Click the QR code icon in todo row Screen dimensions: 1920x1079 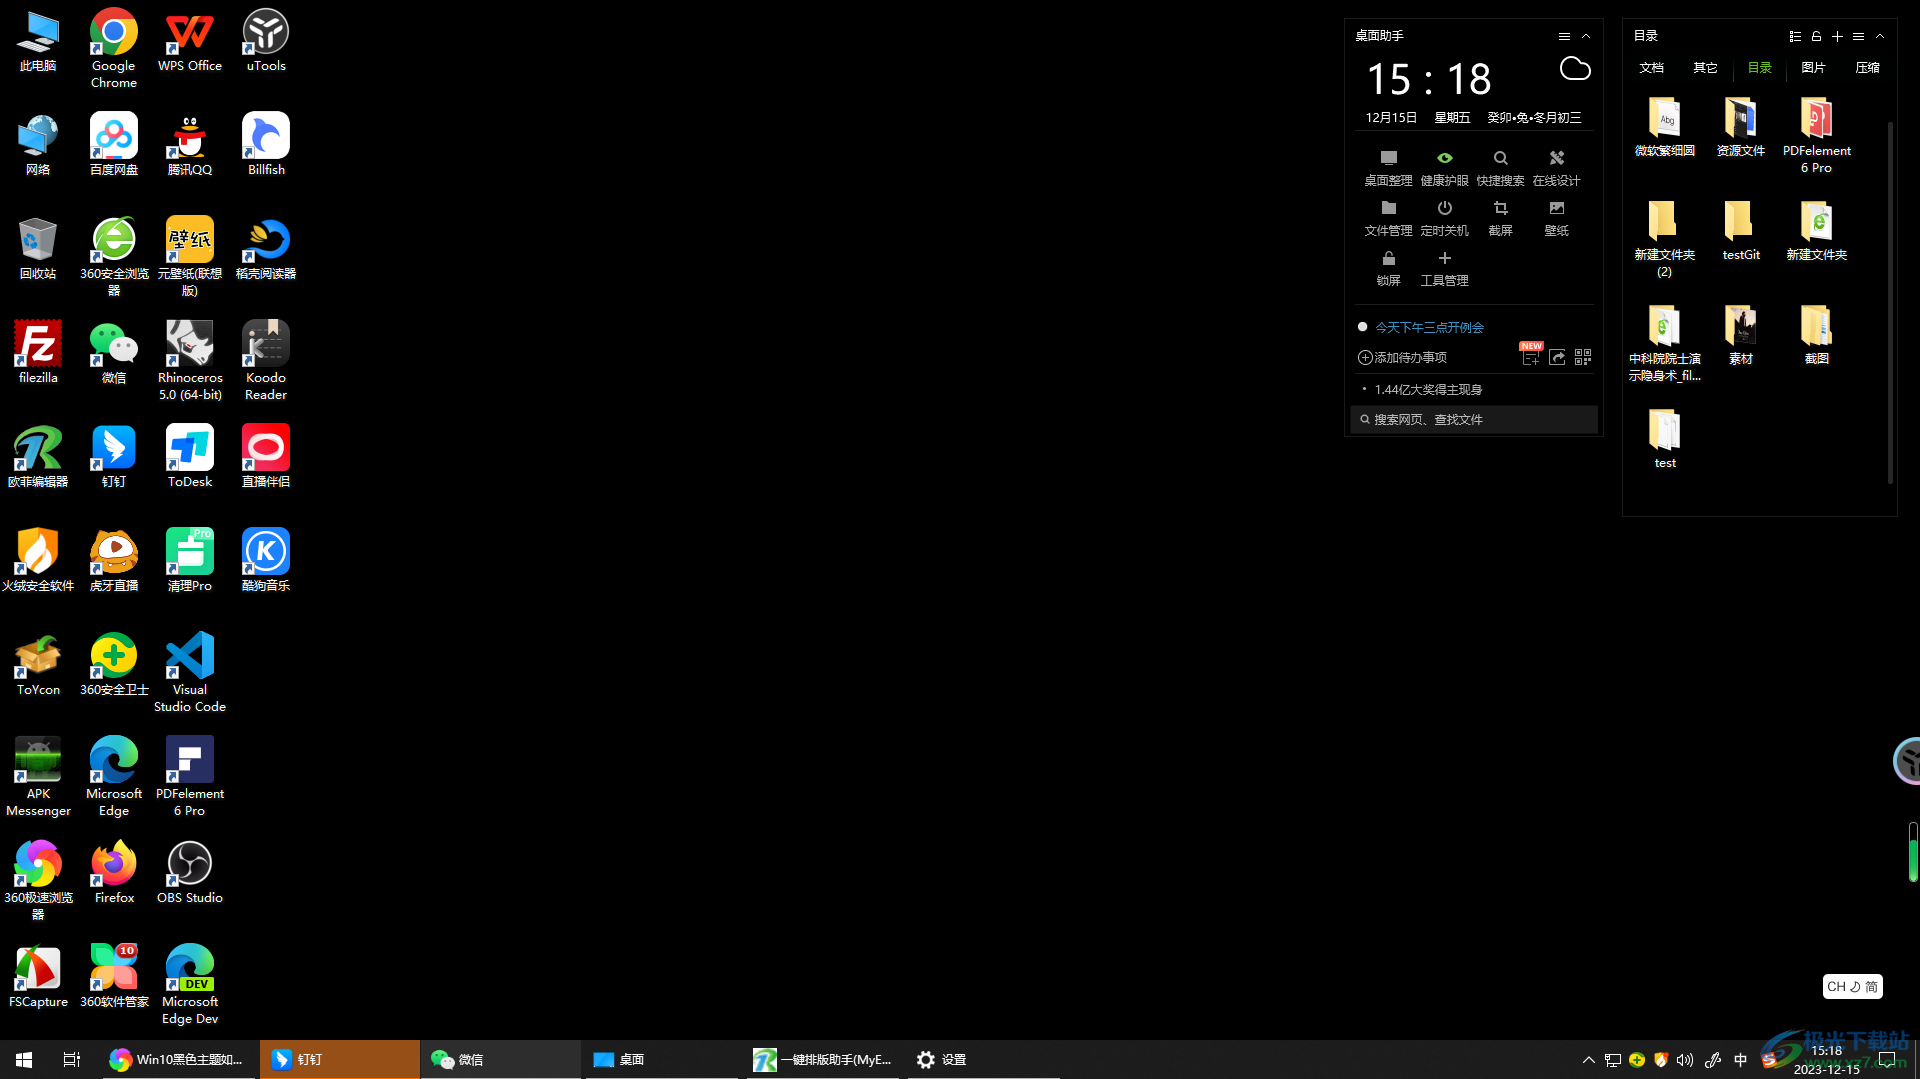[1583, 357]
